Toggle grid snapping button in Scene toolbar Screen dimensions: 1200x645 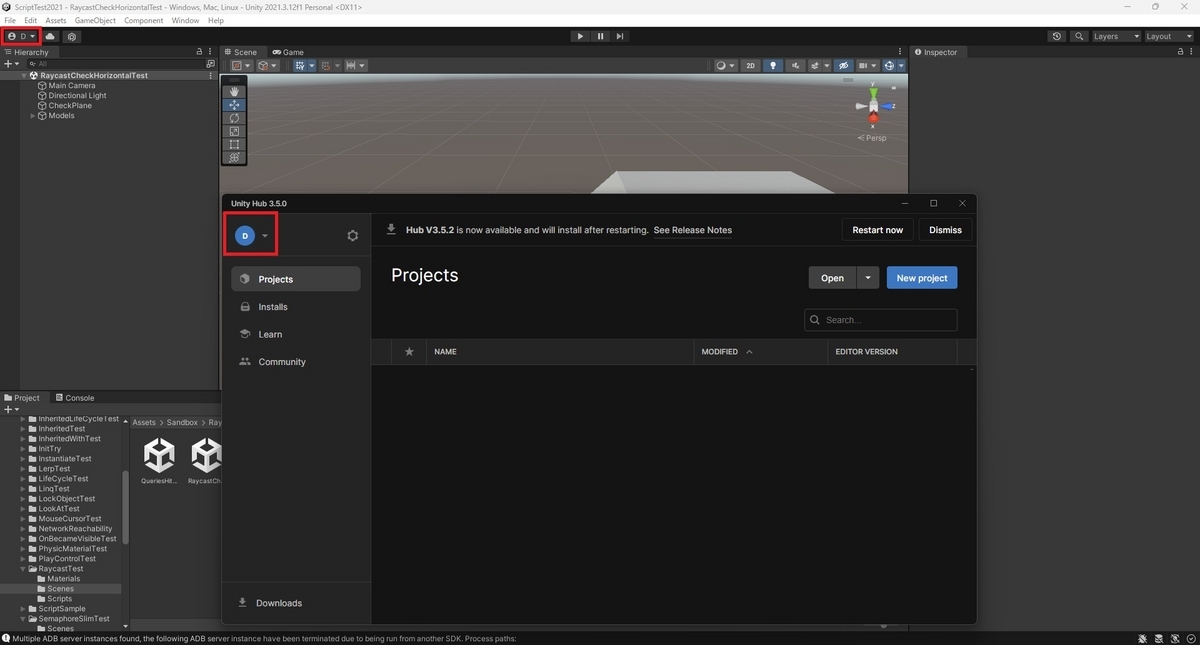coord(326,66)
